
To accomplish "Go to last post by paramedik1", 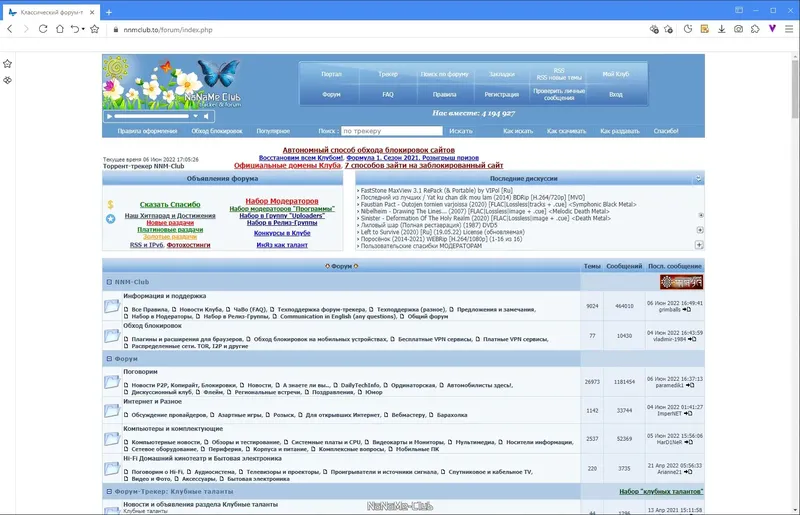I will pos(690,385).
